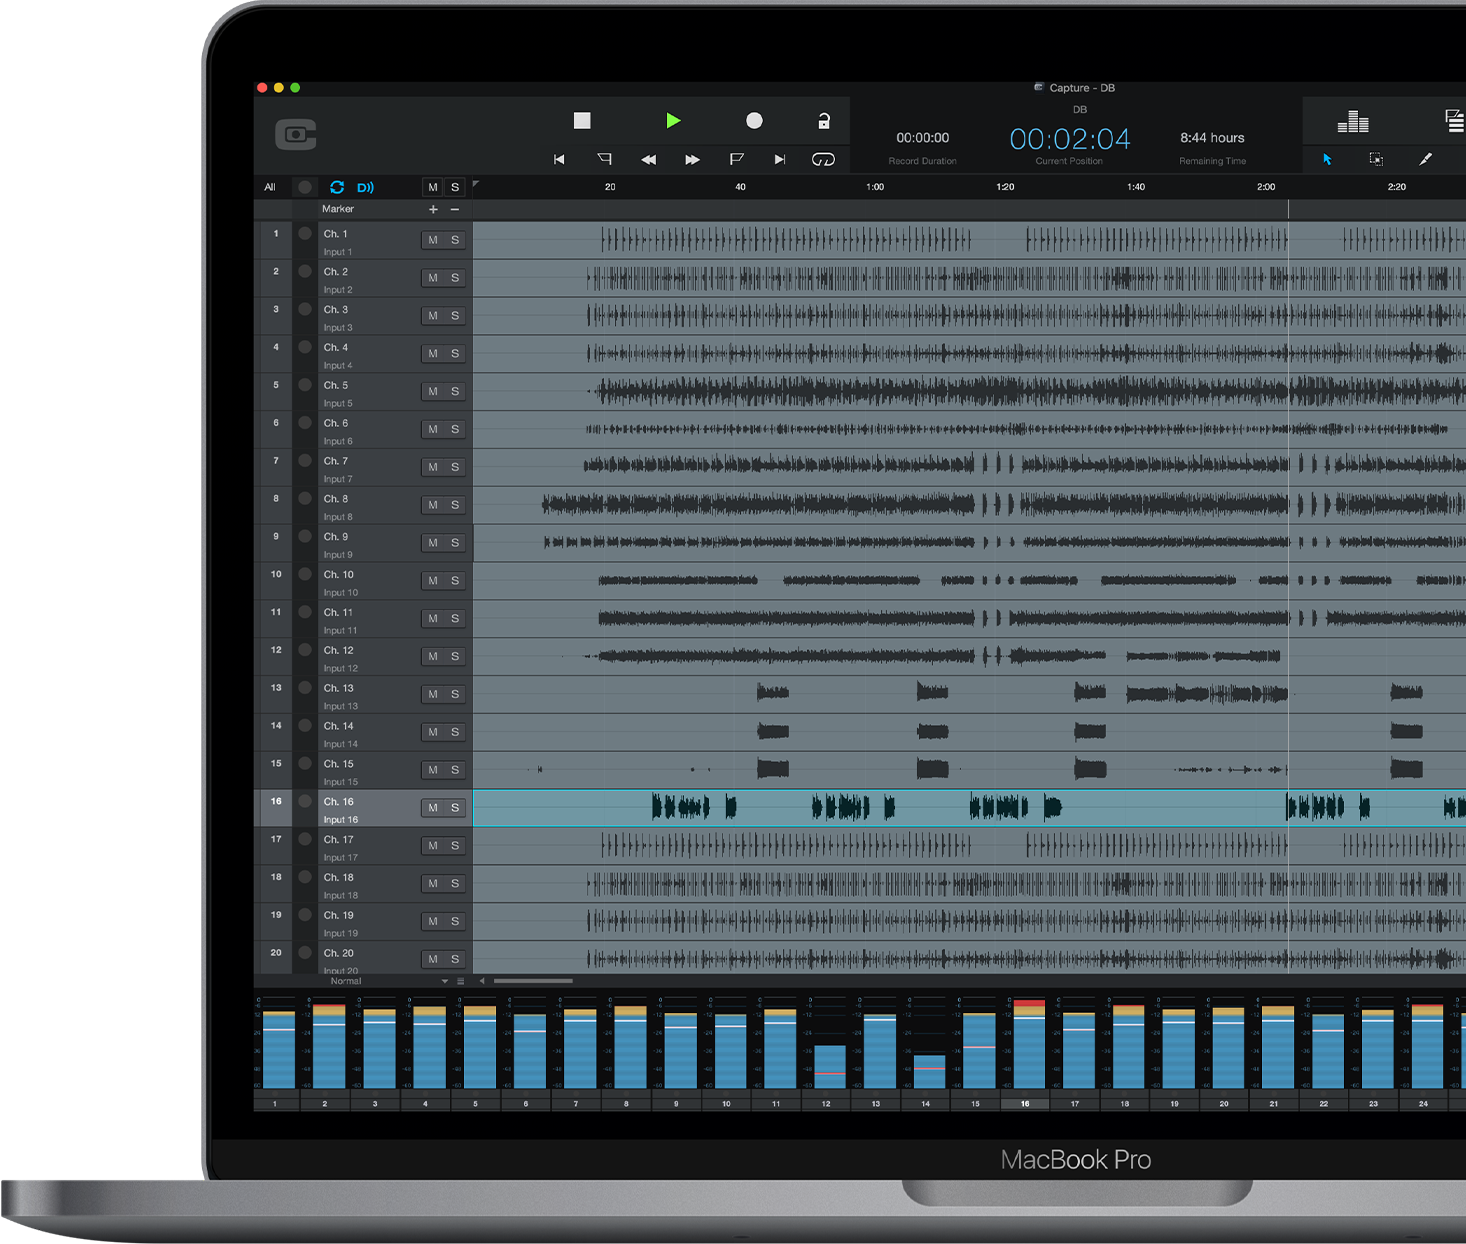
Task: Click track number 9 in header
Action: coord(276,537)
